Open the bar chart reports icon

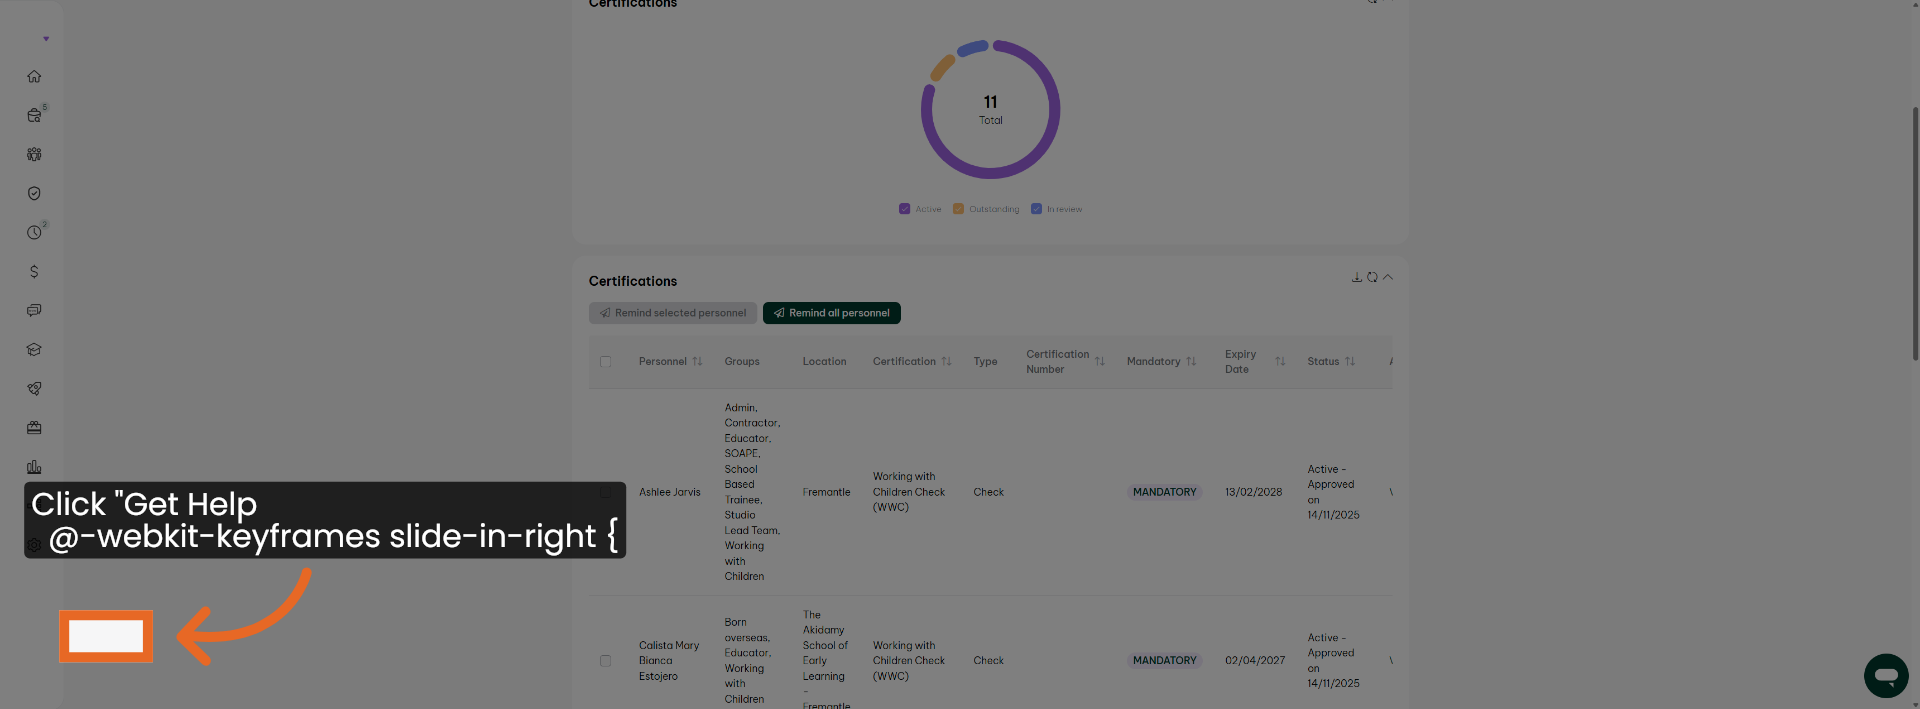(x=34, y=466)
